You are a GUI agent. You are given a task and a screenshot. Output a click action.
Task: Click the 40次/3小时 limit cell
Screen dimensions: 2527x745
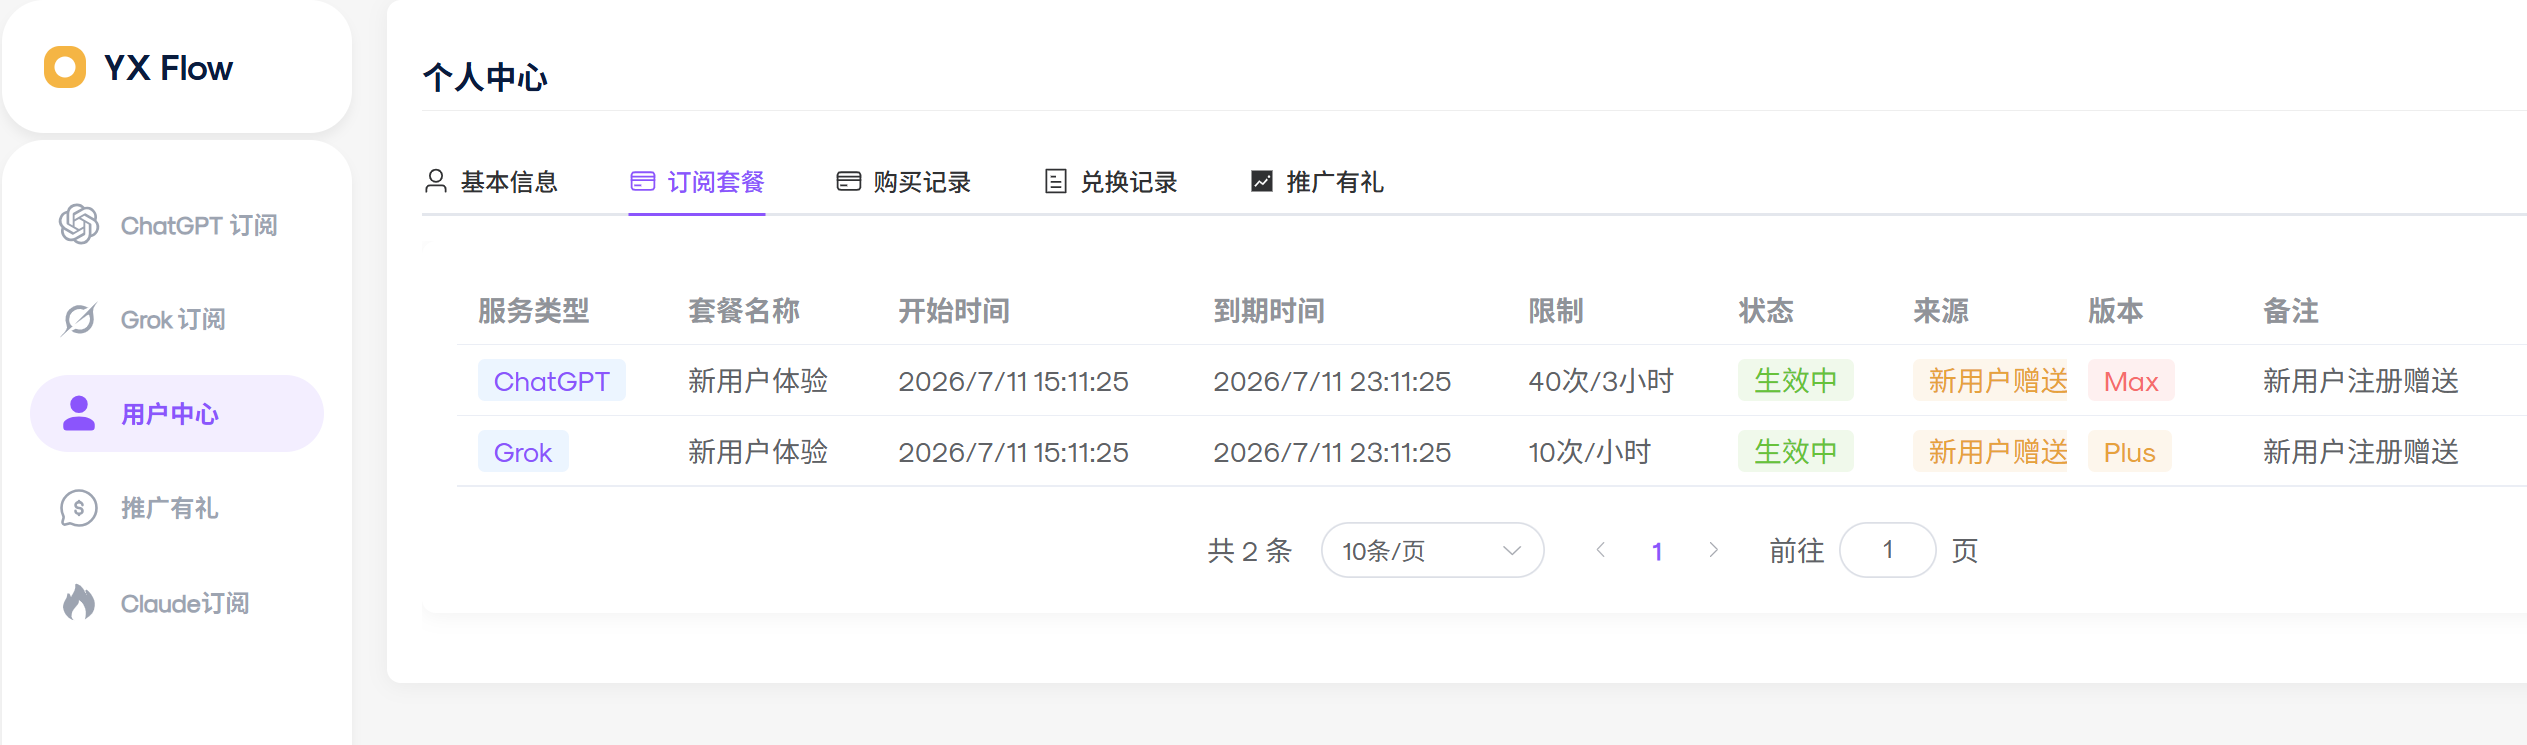pos(1601,381)
